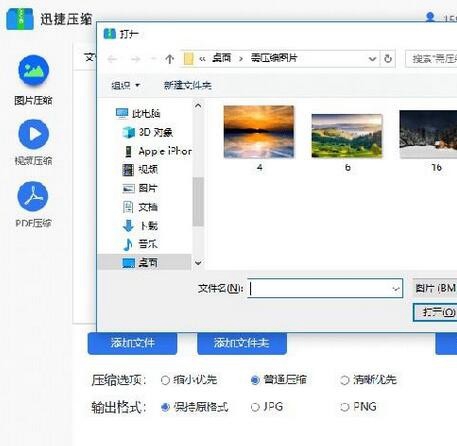Open recent locations dropdown arrow

click(153, 59)
